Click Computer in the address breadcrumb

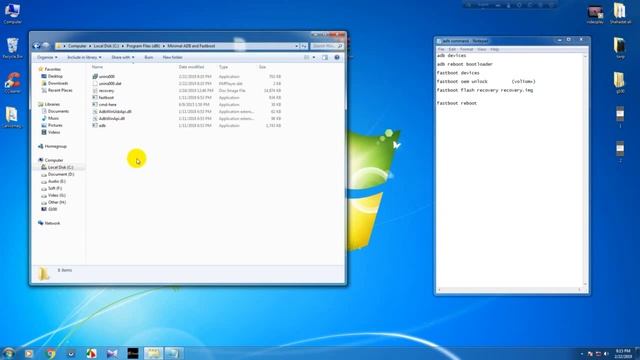pyautogui.click(x=77, y=46)
